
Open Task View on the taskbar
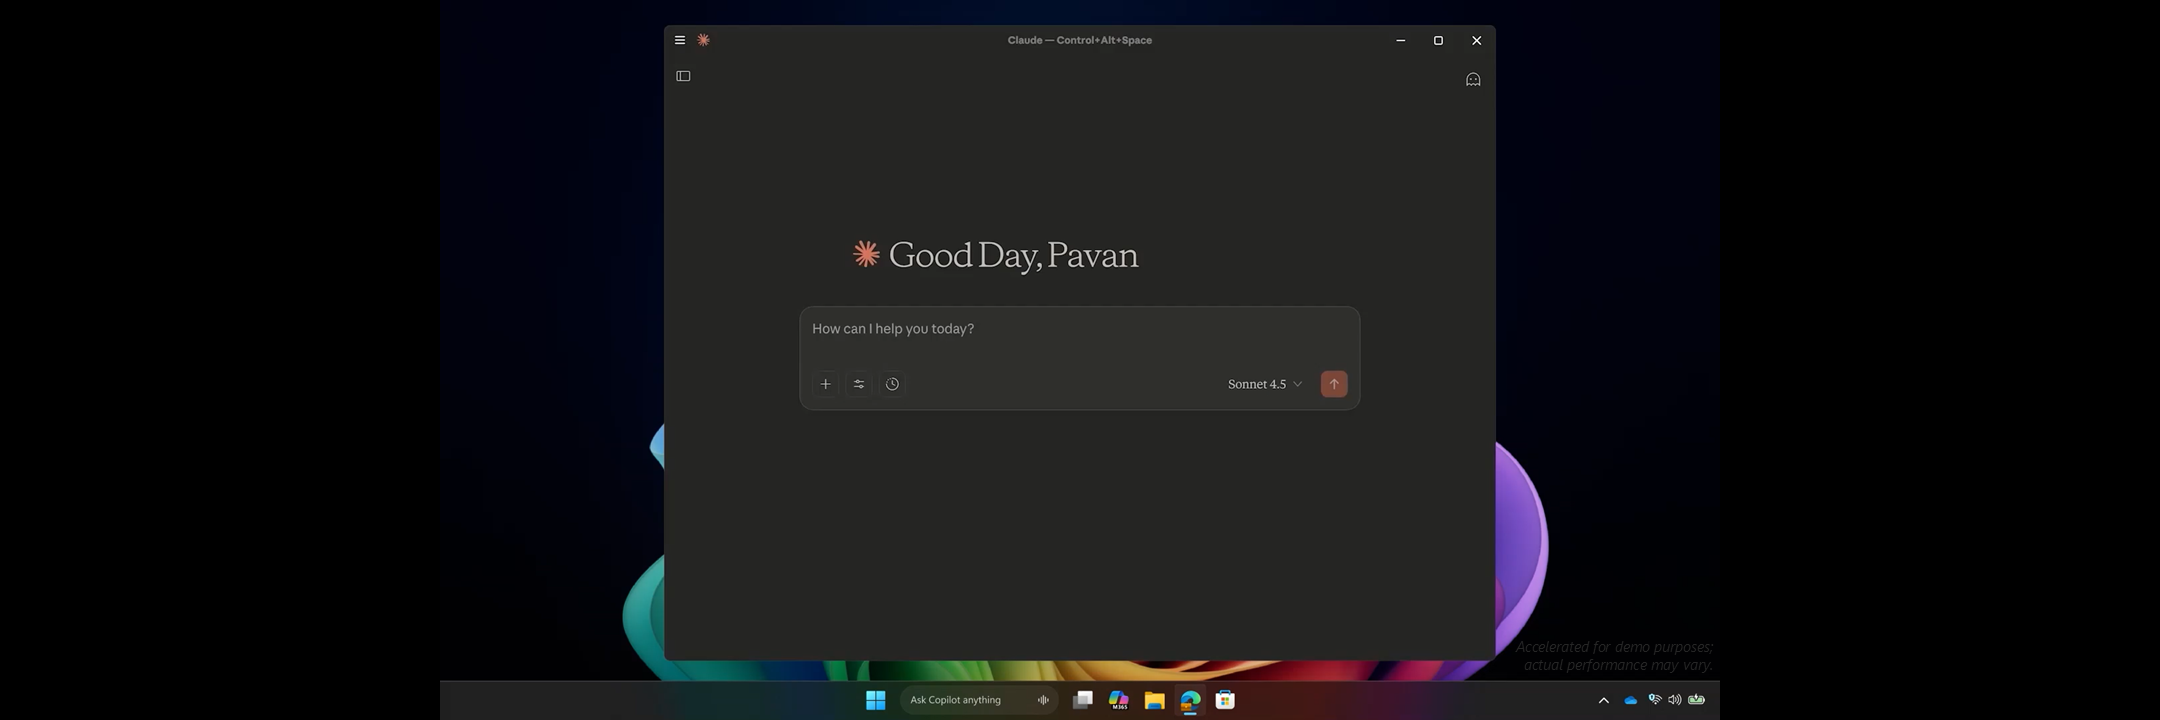pos(1083,700)
